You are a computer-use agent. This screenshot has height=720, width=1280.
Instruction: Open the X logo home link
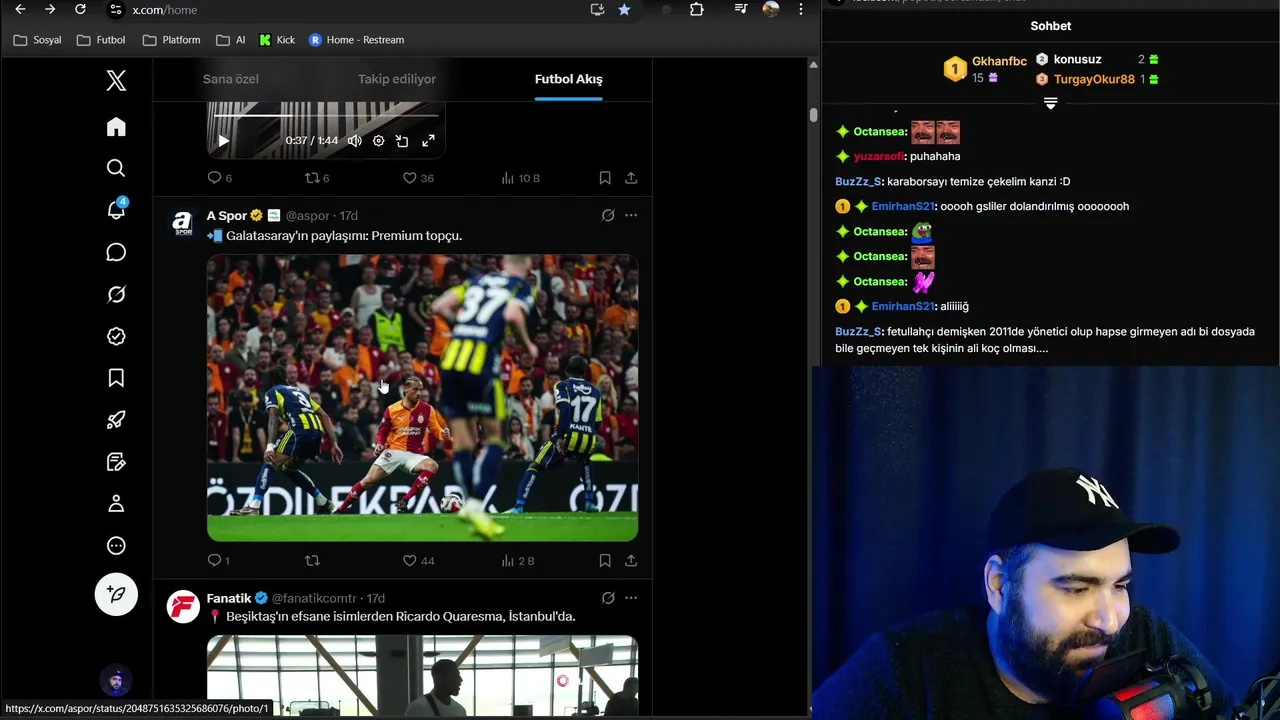pos(116,81)
